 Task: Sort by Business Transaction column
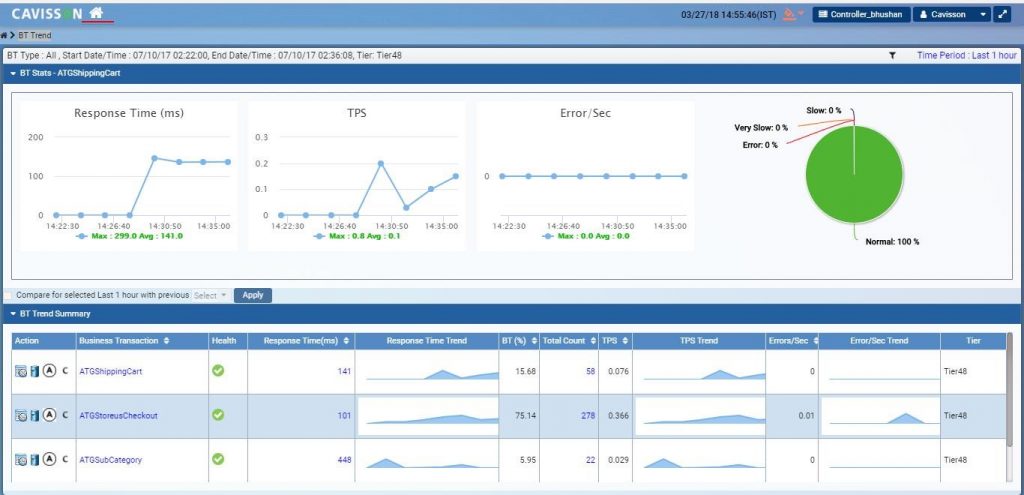click(167, 341)
